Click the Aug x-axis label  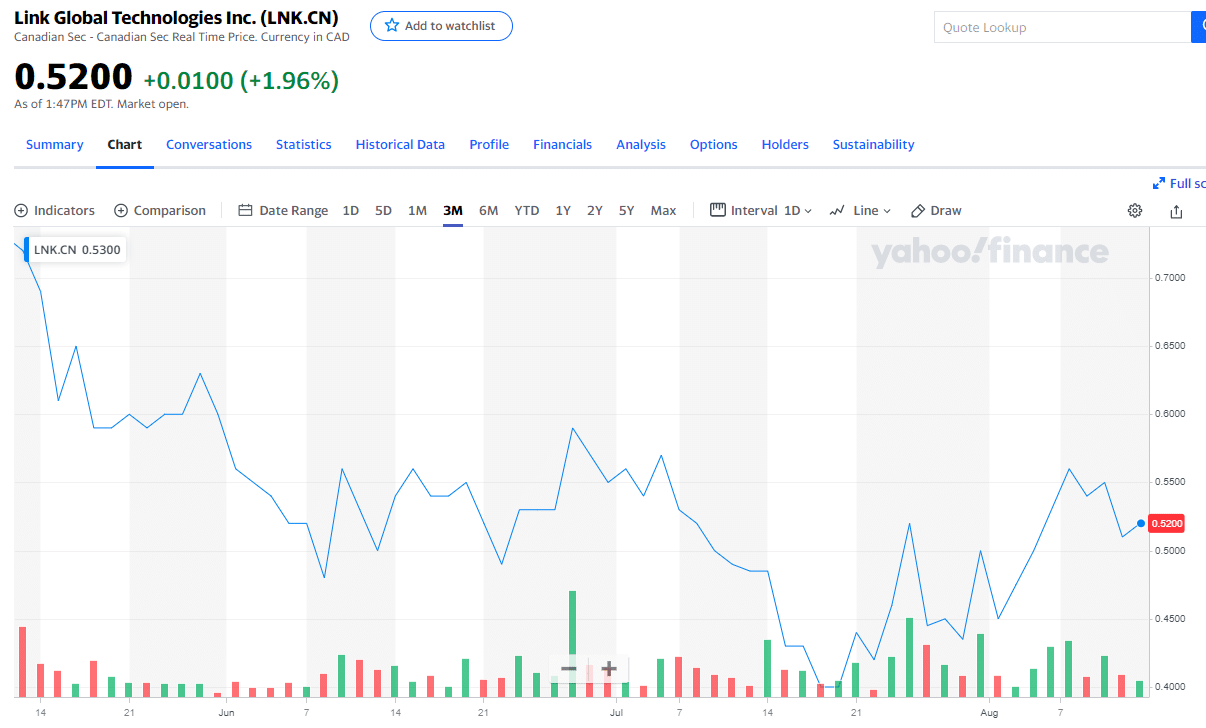[989, 713]
